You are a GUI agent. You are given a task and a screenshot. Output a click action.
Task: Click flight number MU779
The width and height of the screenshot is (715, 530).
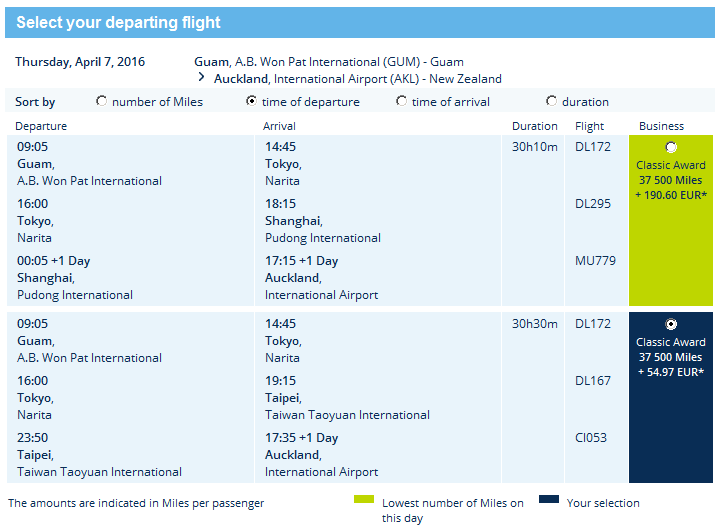595,261
